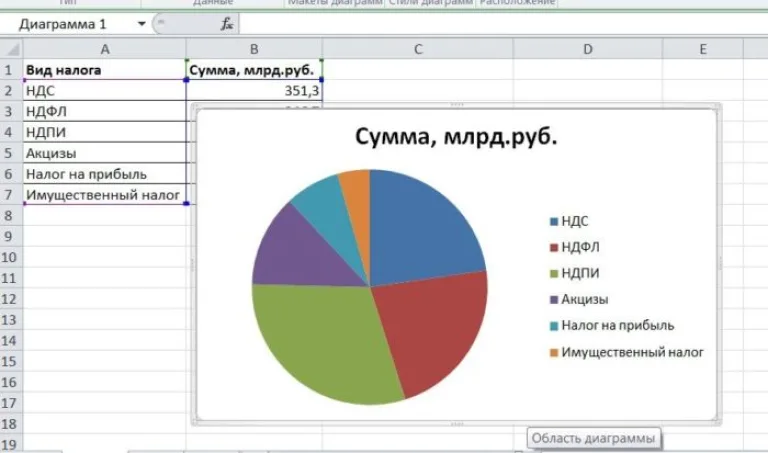Image resolution: width=768 pixels, height=453 pixels.
Task: Click into the formula bar field
Action: click(x=503, y=24)
